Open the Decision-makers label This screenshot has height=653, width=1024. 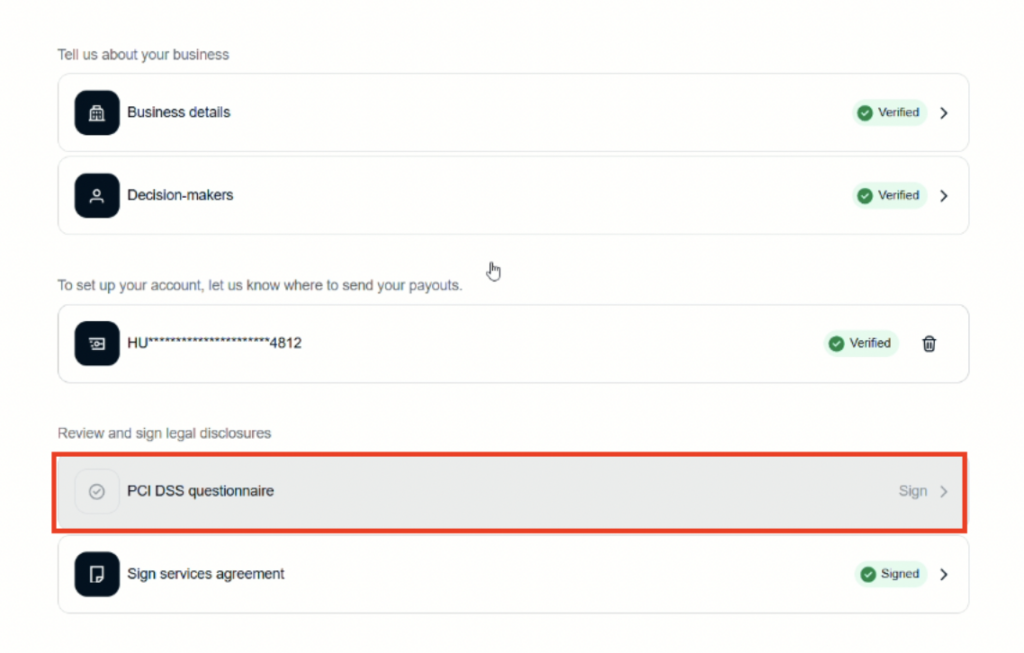180,196
